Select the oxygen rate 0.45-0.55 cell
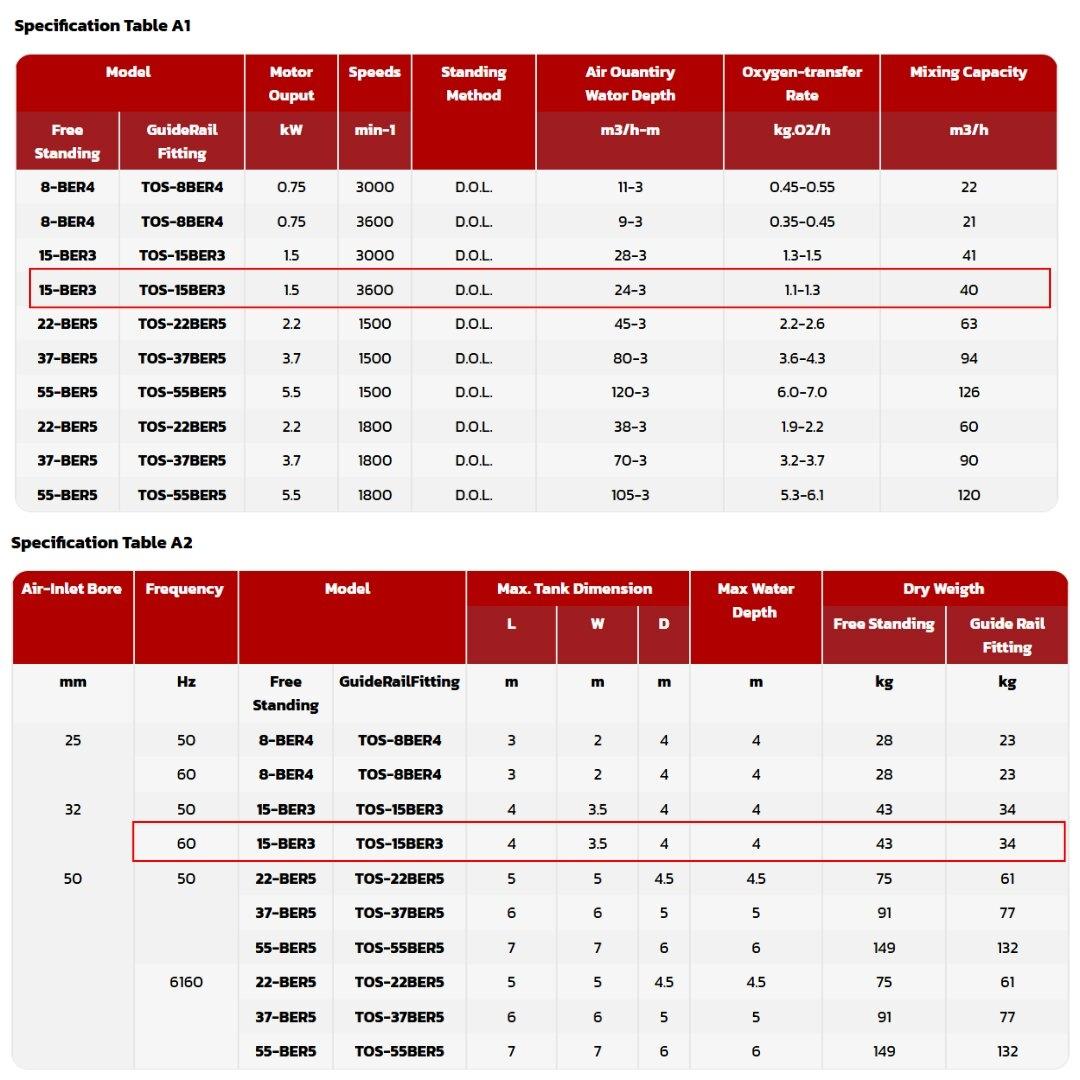The width and height of the screenshot is (1080, 1080). point(802,187)
